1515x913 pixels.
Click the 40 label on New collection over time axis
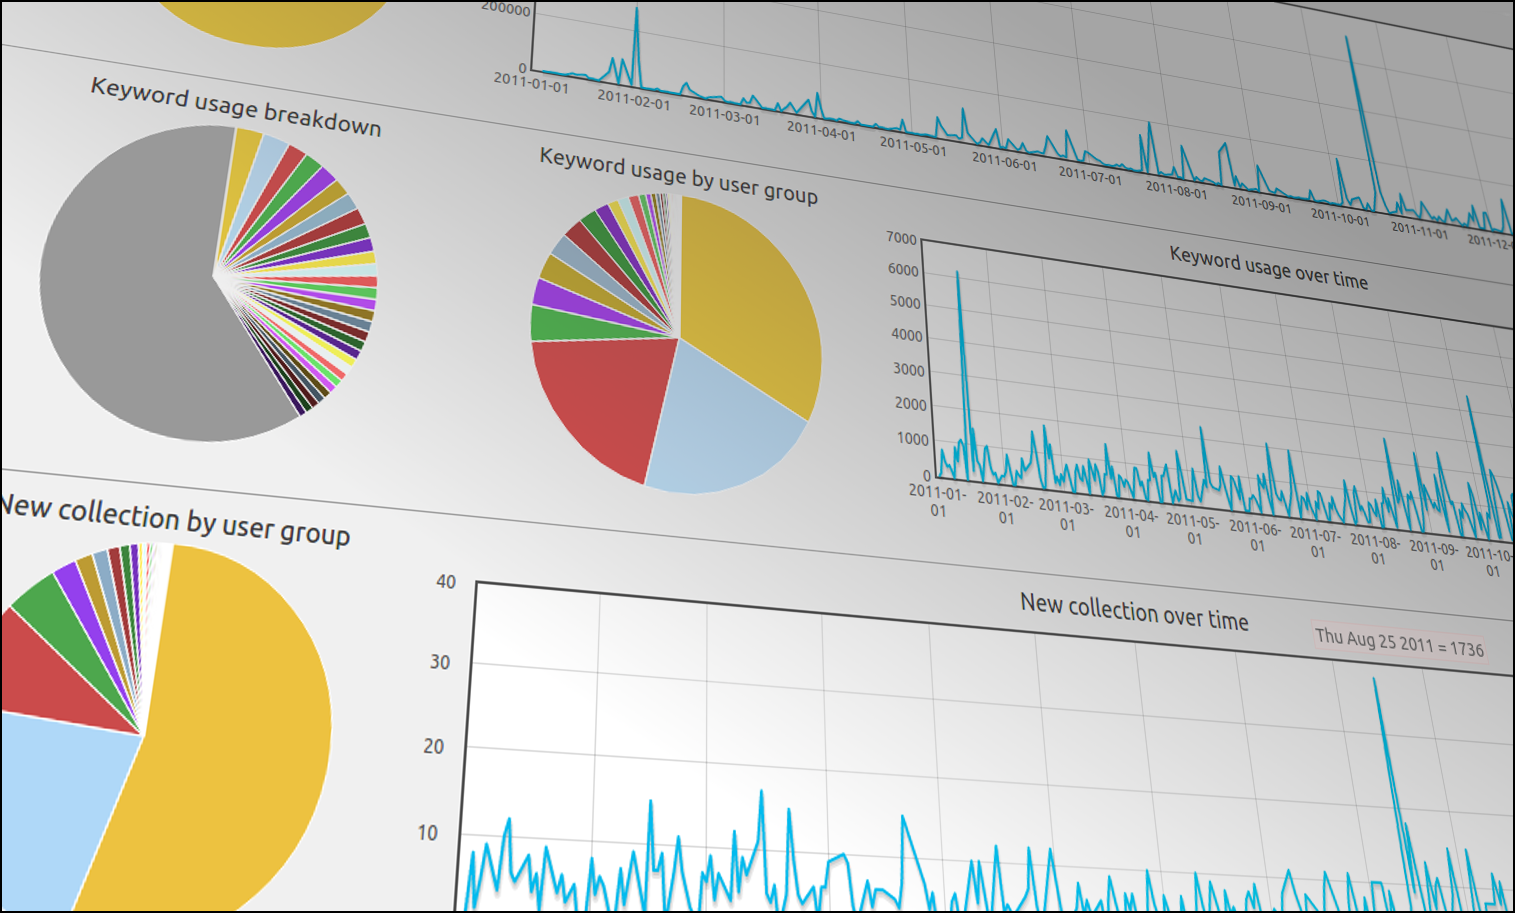446,582
